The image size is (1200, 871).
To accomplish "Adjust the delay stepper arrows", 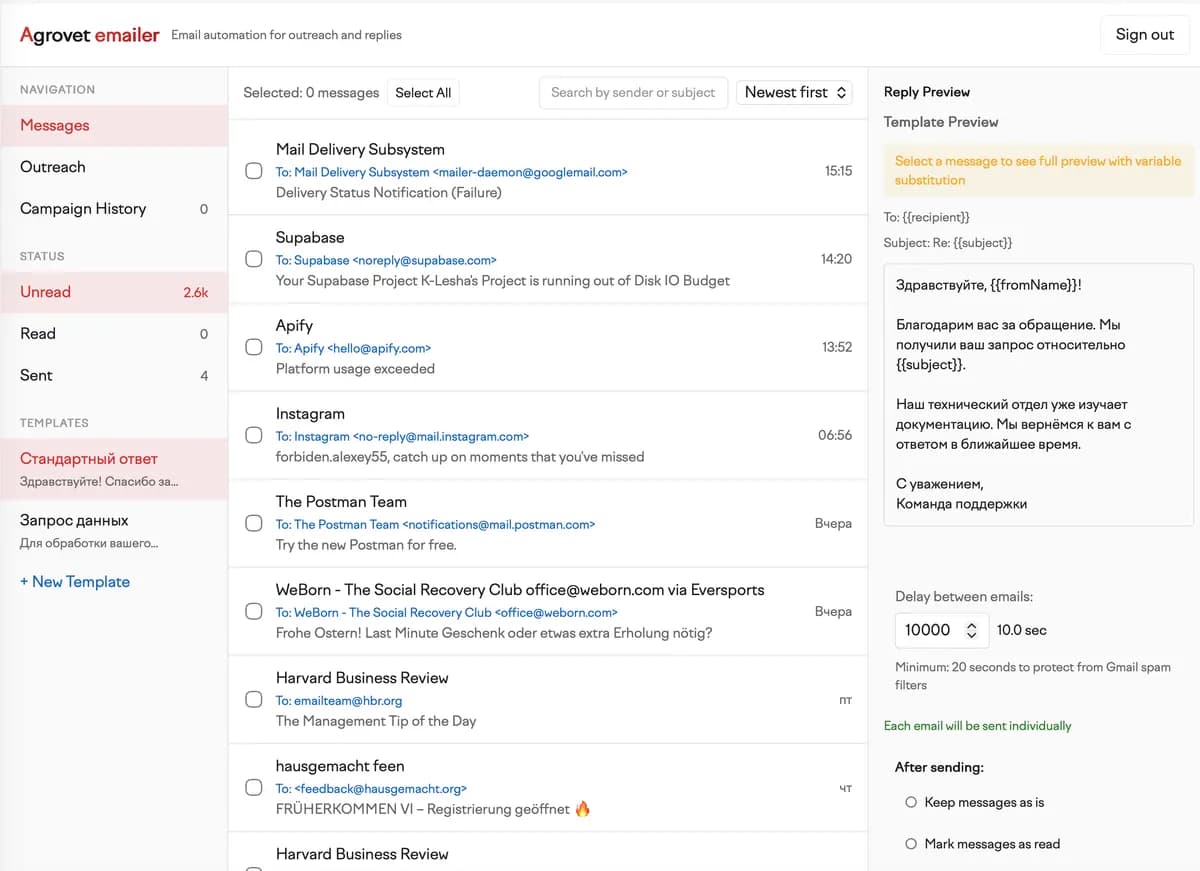I will (x=971, y=630).
